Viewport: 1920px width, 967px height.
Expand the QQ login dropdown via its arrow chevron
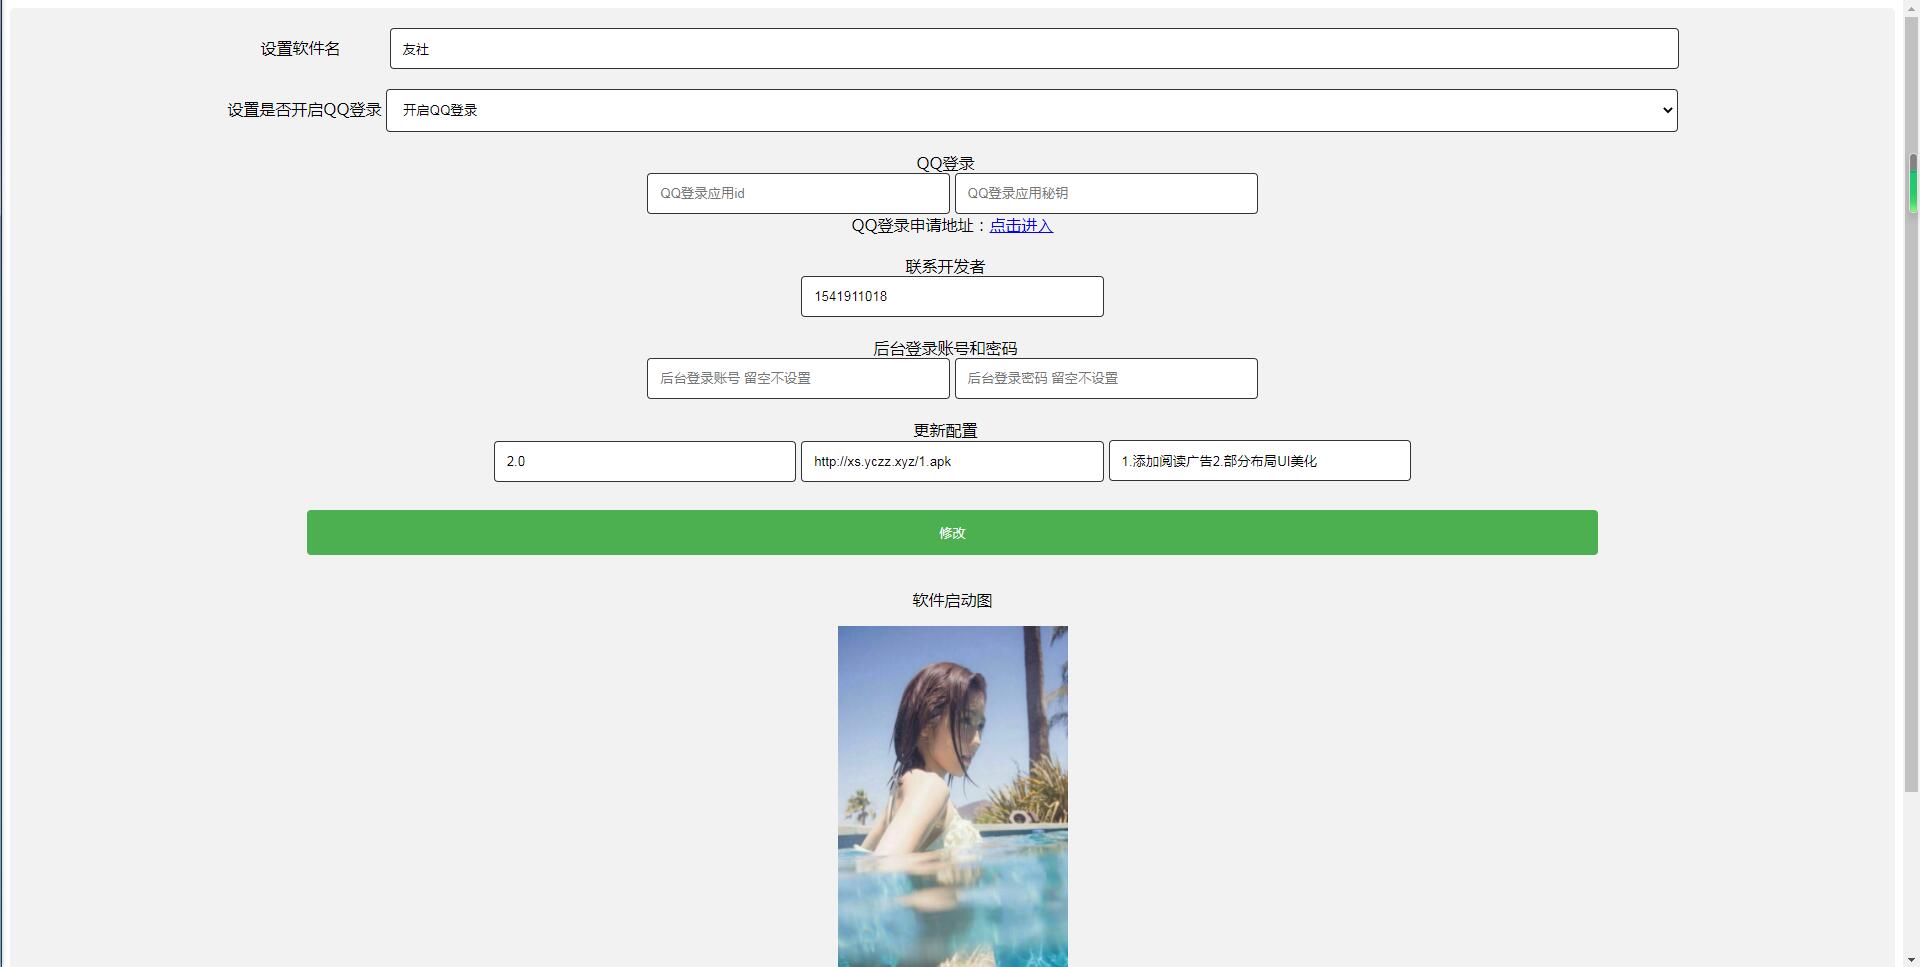coord(1665,110)
